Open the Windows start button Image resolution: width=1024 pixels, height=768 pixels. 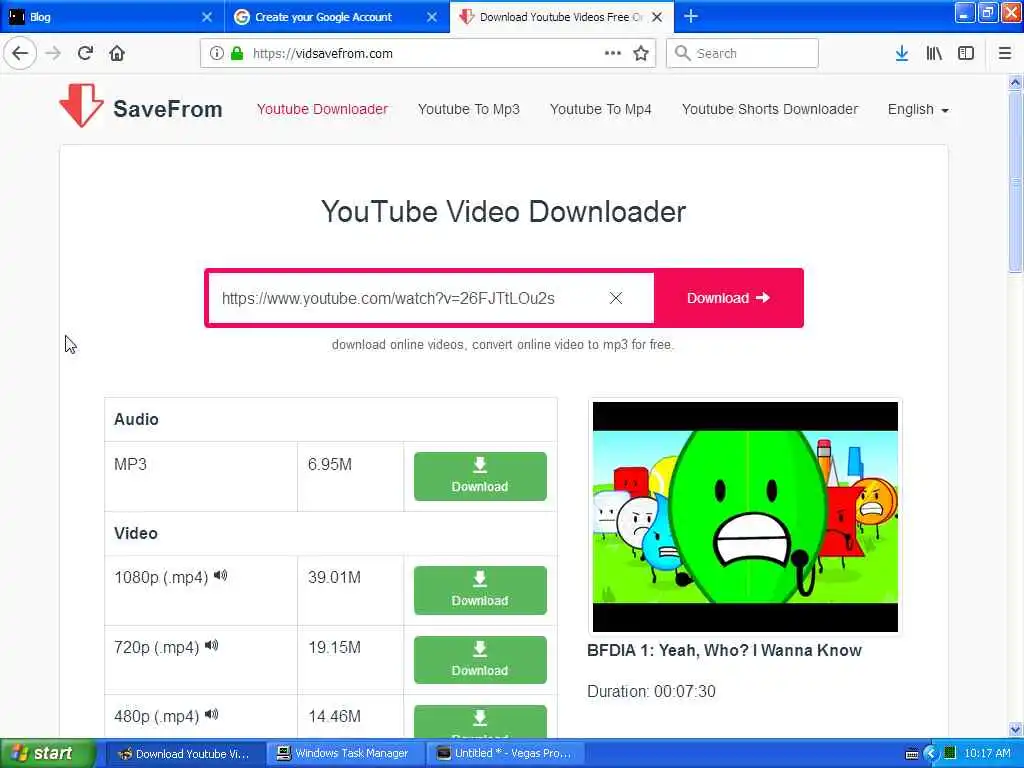[47, 754]
